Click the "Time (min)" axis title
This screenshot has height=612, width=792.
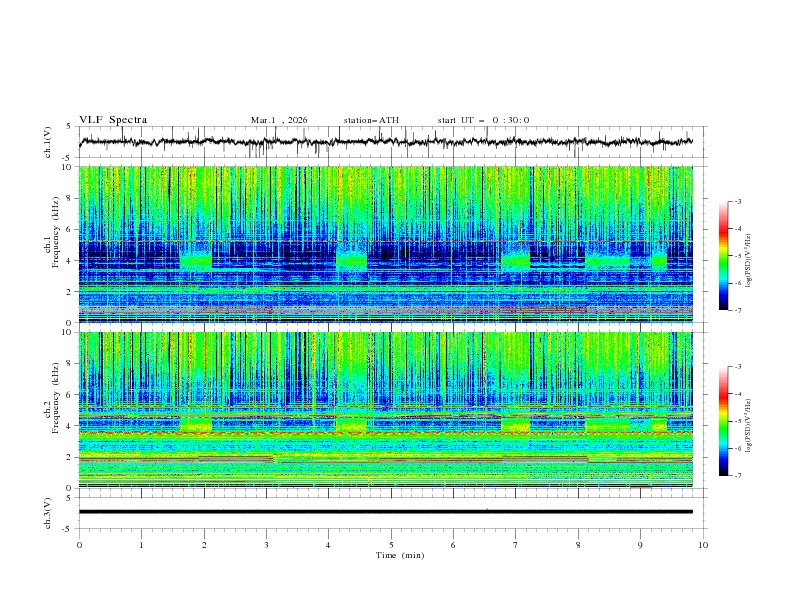400,555
